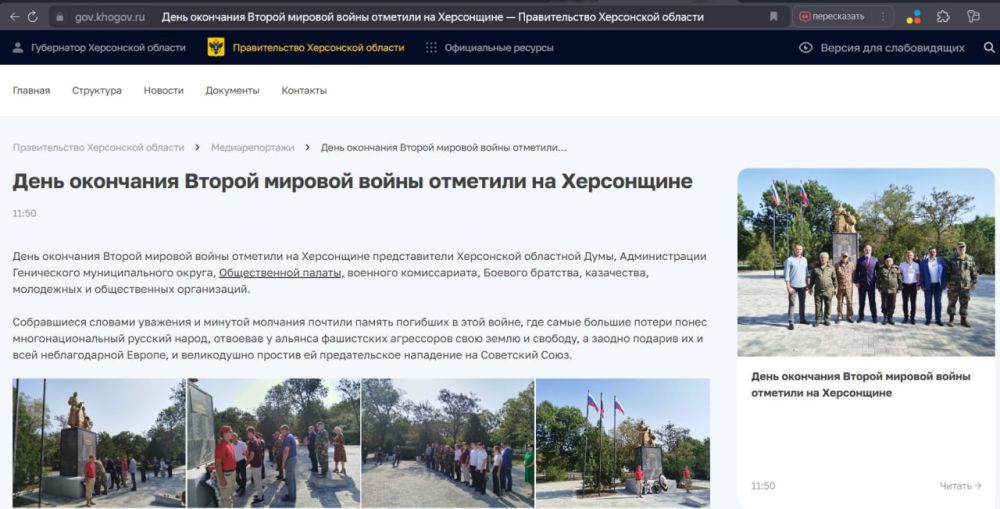Open browser extensions puzzle icon
Viewport: 1000px width, 509px height.
(943, 17)
